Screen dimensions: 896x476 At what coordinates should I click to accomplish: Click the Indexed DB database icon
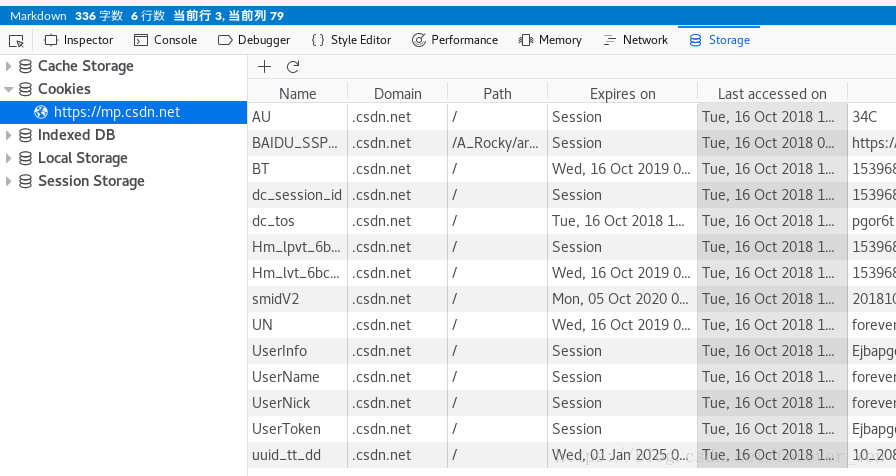tap(25, 135)
